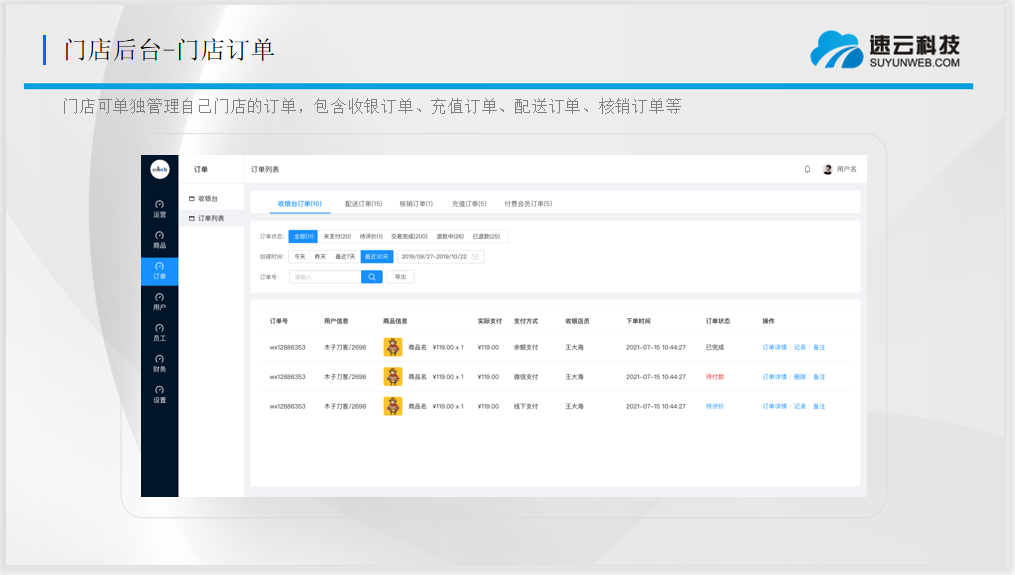This screenshot has width=1015, height=575.
Task: Switch to the 配送订单(15) tab
Action: (x=363, y=203)
